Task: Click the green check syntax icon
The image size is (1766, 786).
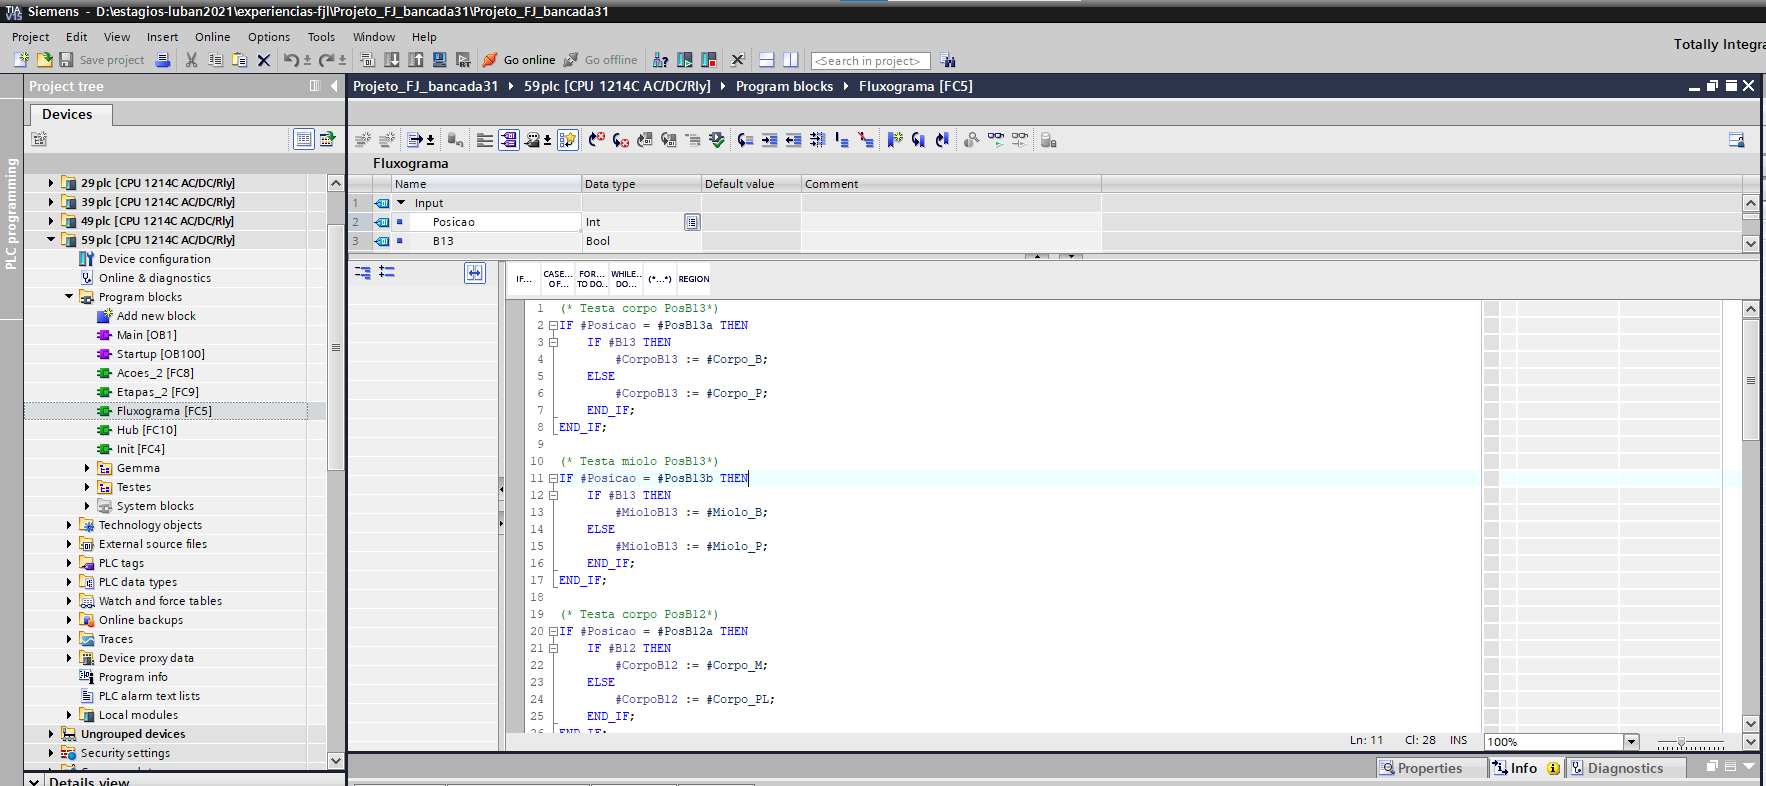Action: (x=717, y=140)
